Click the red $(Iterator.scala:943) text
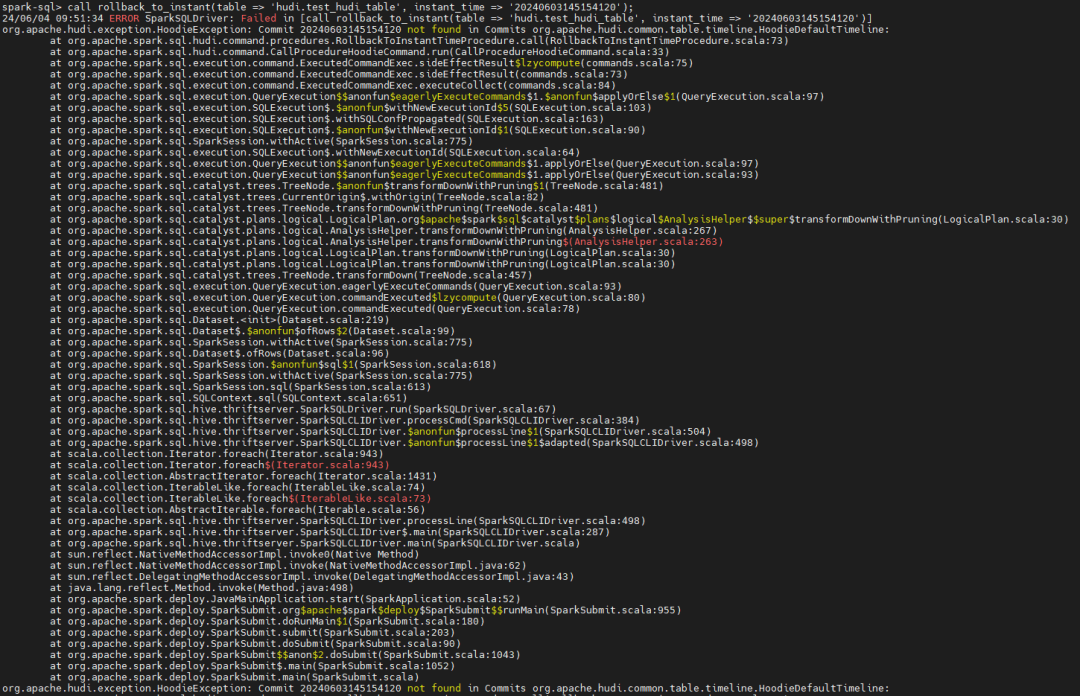Screen dimensions: 1080x696 coord(327,465)
